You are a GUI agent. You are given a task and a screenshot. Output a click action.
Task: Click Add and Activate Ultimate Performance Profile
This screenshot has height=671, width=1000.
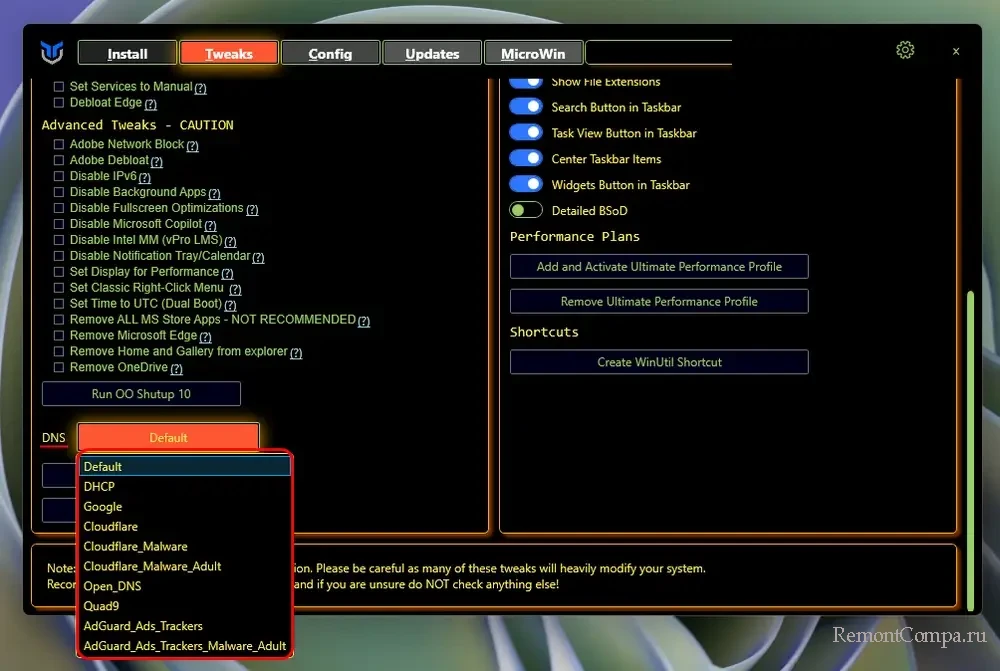pyautogui.click(x=659, y=267)
